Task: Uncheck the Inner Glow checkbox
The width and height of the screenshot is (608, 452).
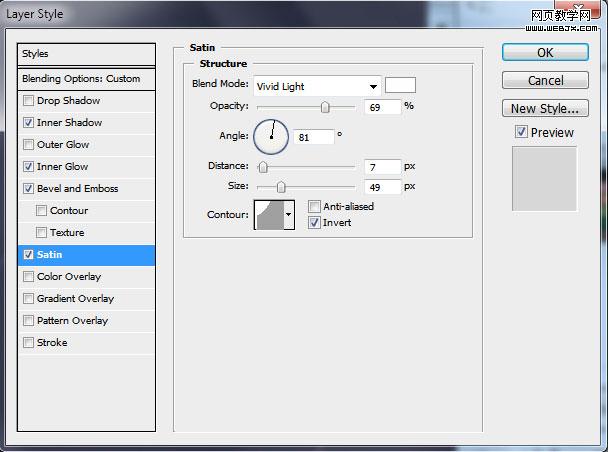Action: point(28,167)
